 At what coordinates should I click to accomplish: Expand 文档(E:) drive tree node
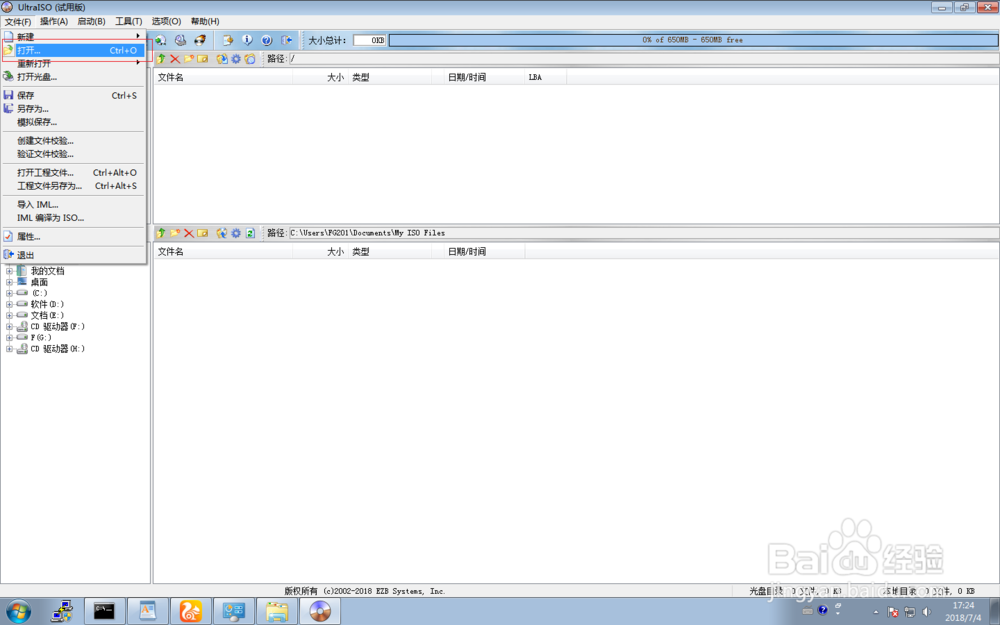click(10, 315)
